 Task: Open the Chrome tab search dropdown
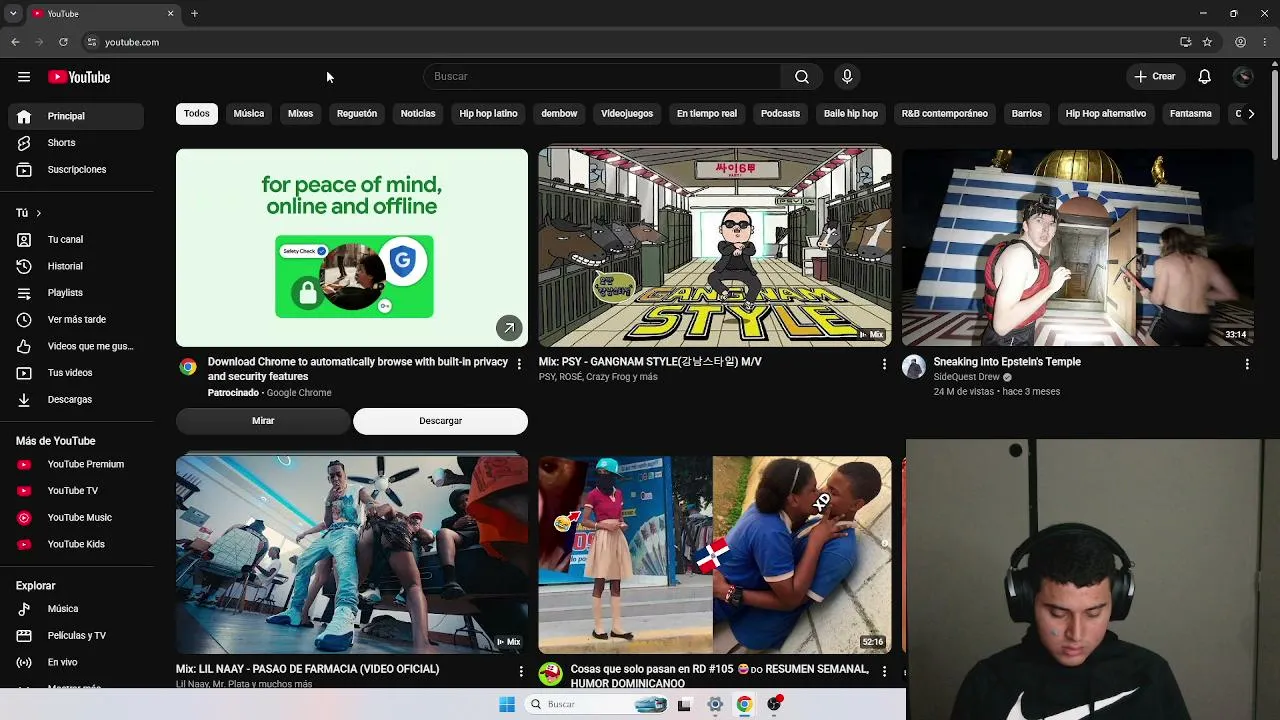(x=13, y=14)
